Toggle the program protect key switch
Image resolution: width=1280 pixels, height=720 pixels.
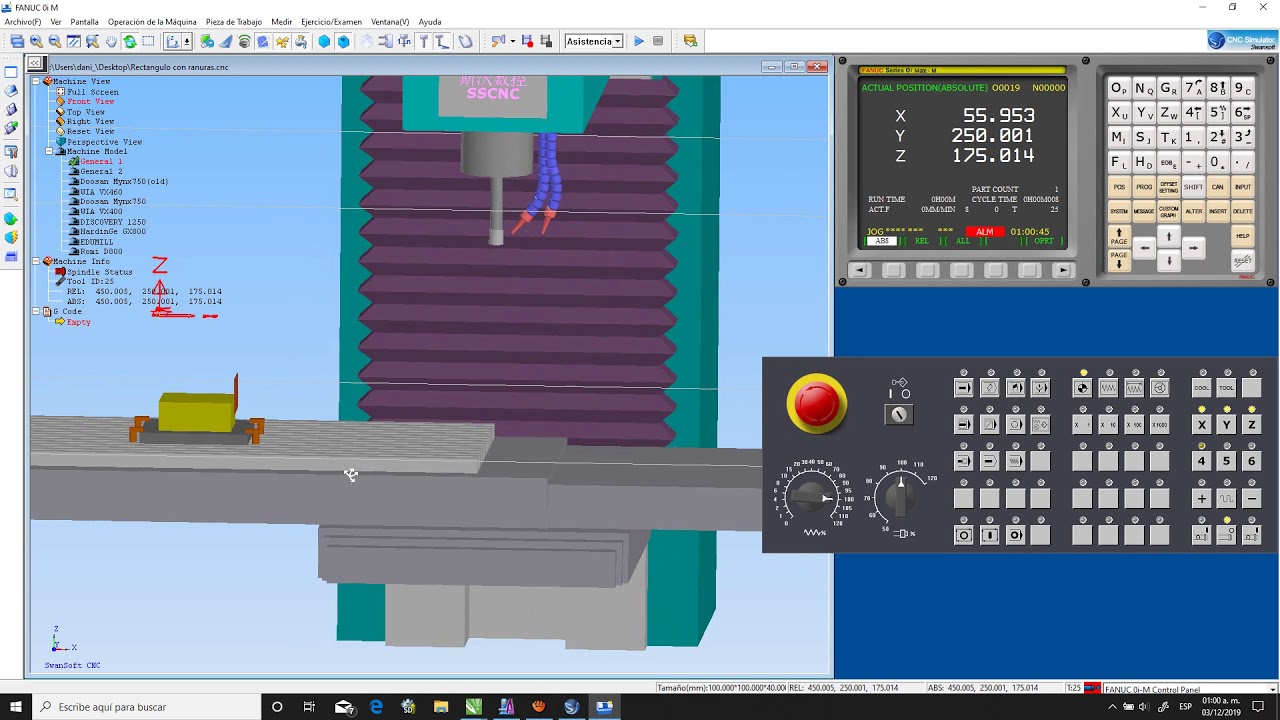click(899, 413)
